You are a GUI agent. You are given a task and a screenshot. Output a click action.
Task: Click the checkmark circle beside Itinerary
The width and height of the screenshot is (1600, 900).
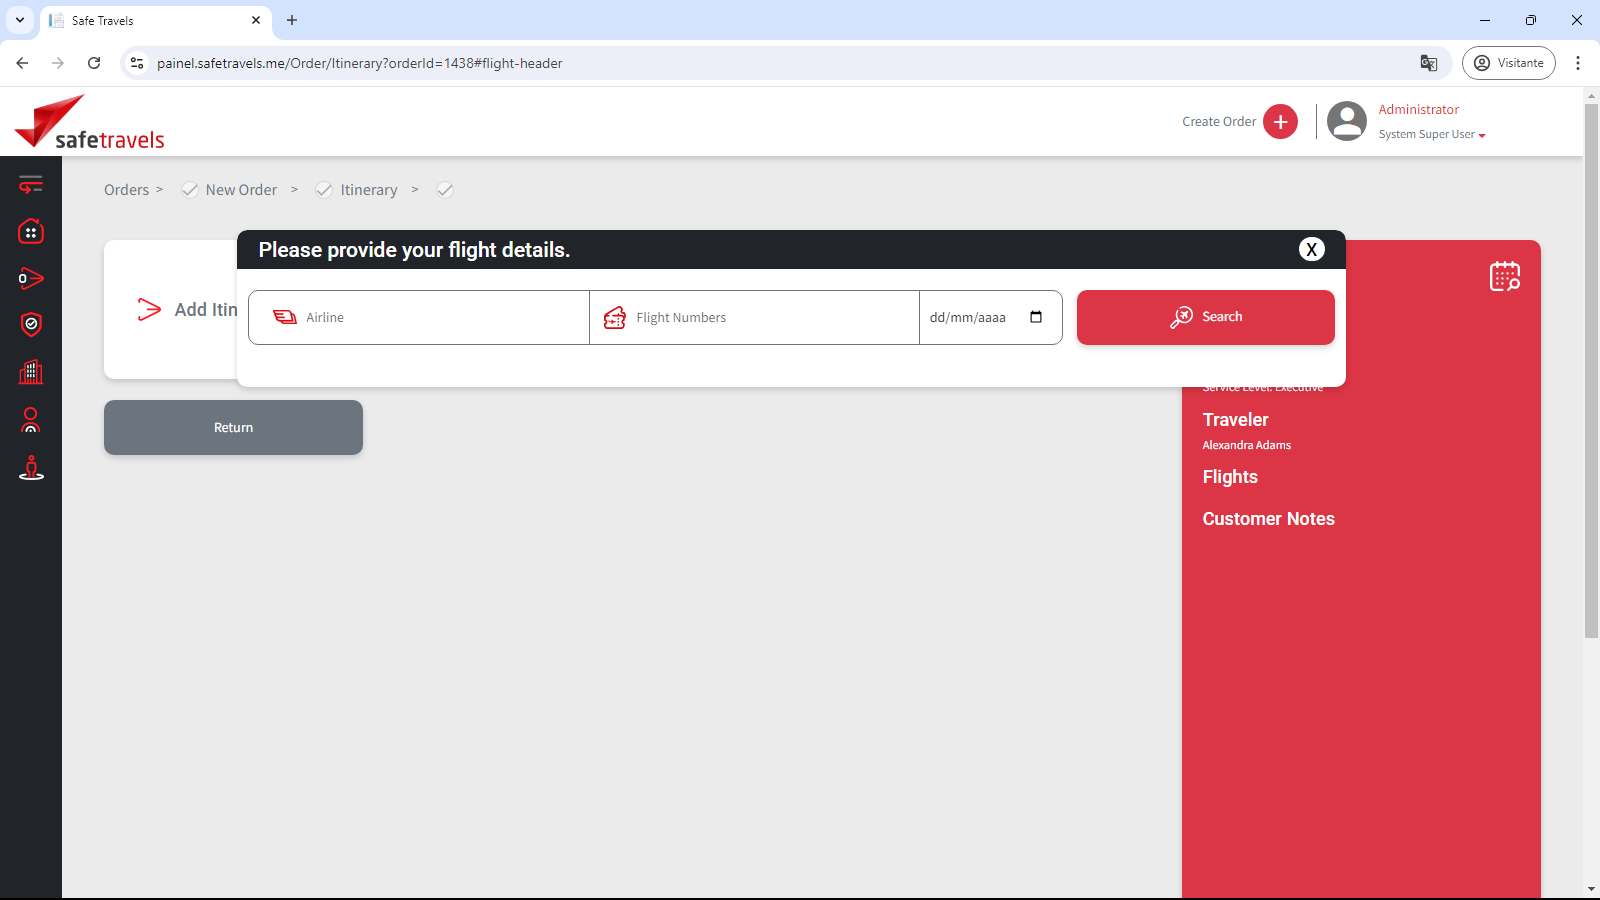(x=324, y=190)
